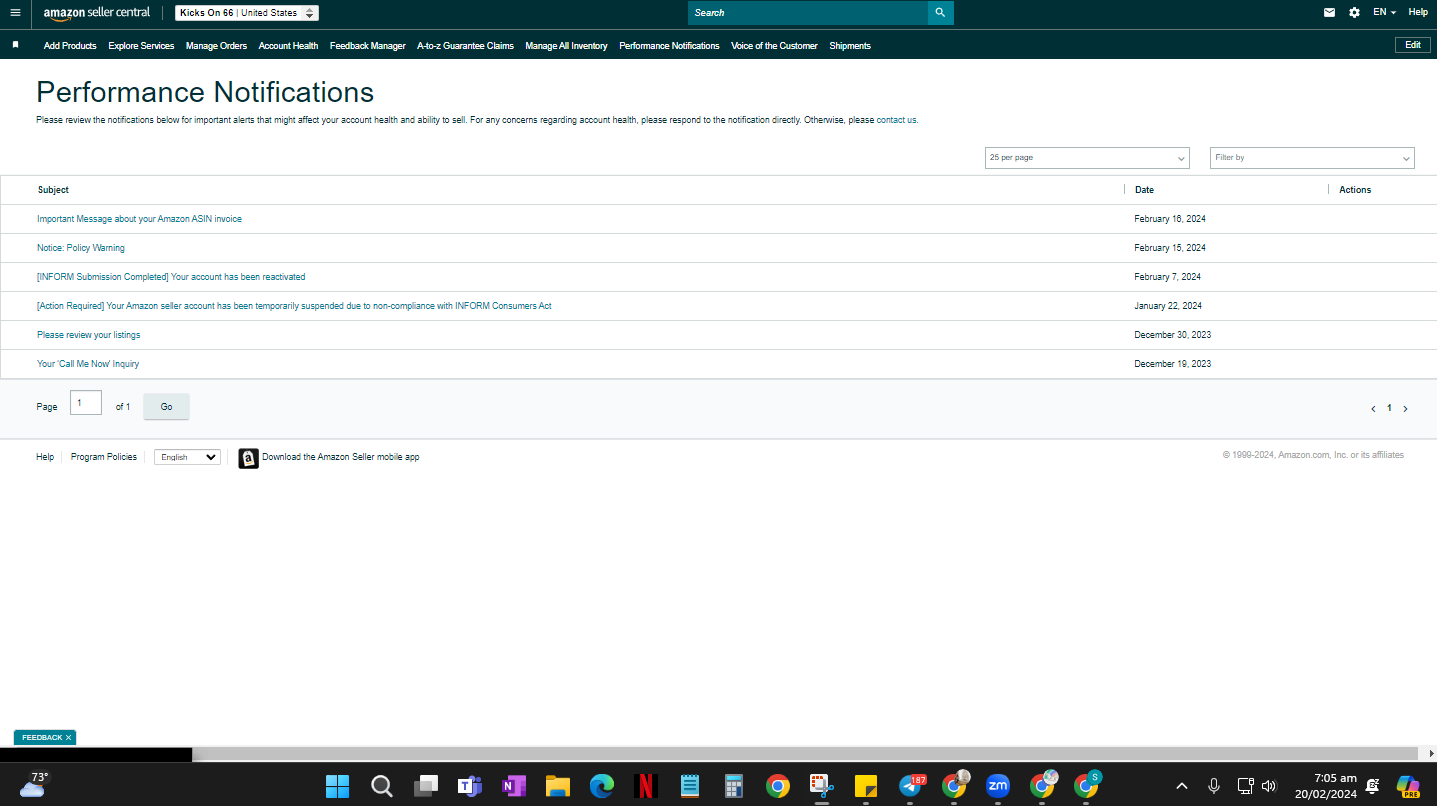The image size is (1437, 806).
Task: Open the Action Required account suspended notification
Action: pyautogui.click(x=294, y=306)
